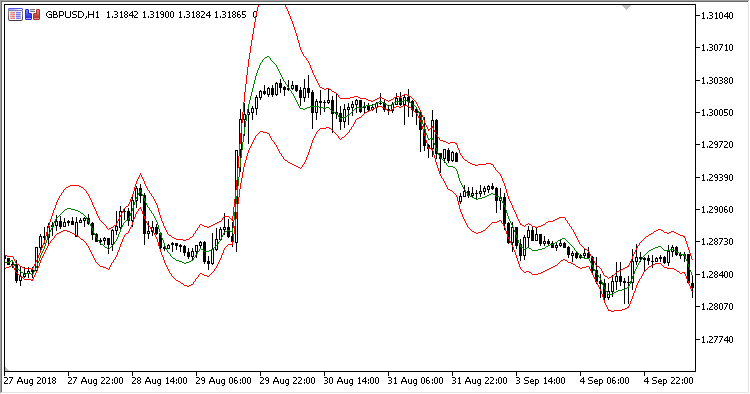Click the 1.29390 price scale label
The width and height of the screenshot is (750, 394).
pyautogui.click(x=717, y=178)
